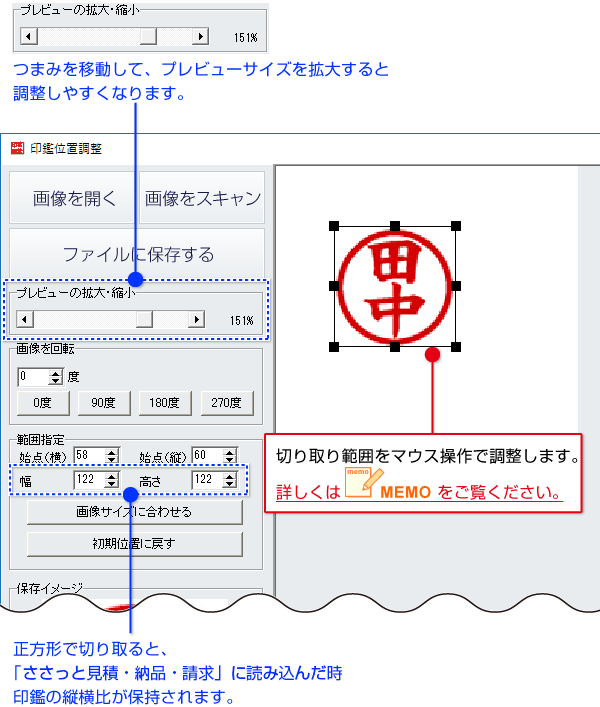This screenshot has width=600, height=707.
Task: Click middle-right crop handle of stamp
Action: pyautogui.click(x=456, y=286)
